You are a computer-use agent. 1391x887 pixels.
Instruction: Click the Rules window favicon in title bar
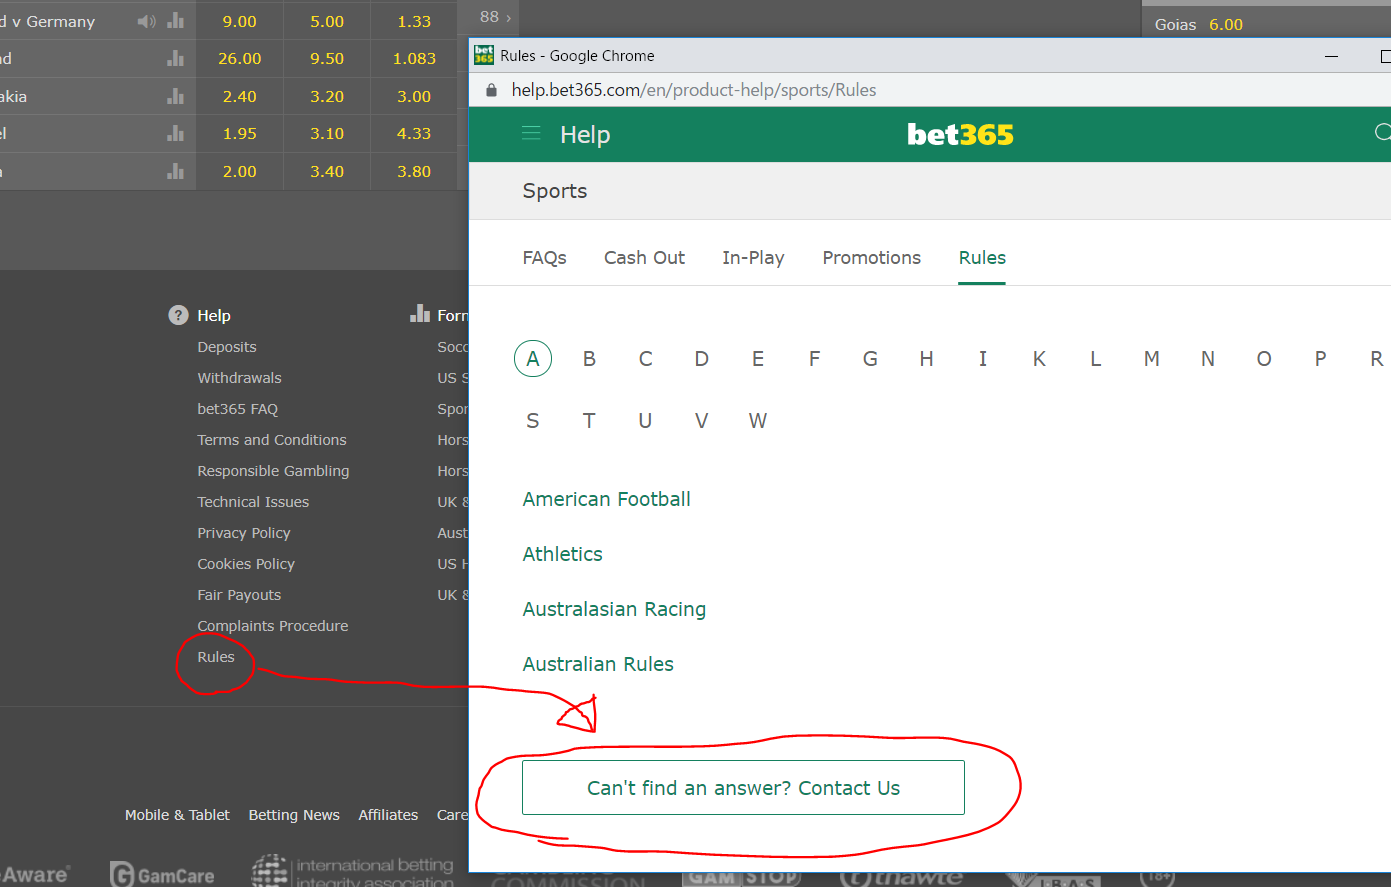(484, 55)
